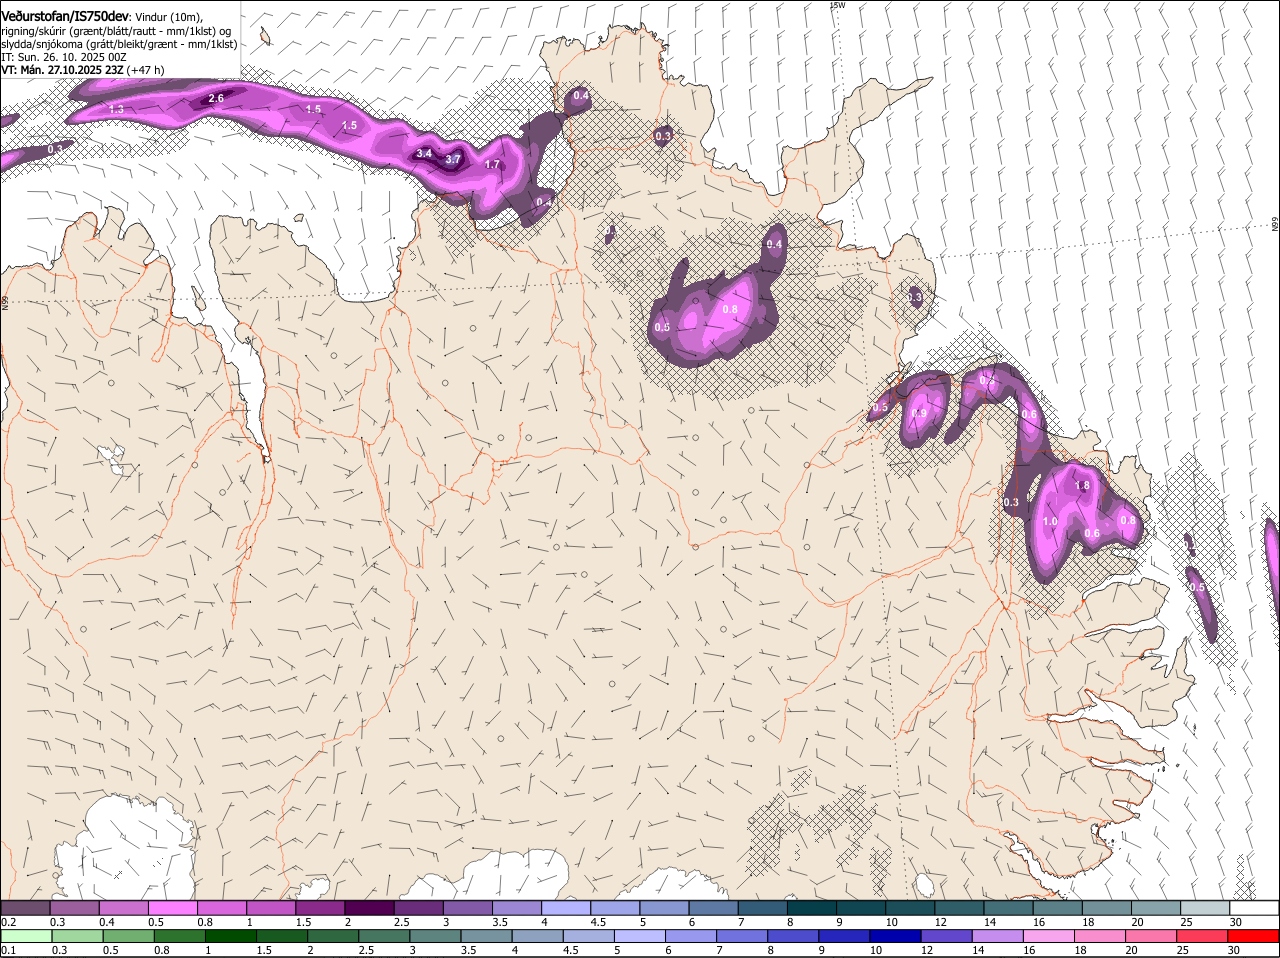
Task: Click the 0.2 label on snow scale
Action: [8, 922]
